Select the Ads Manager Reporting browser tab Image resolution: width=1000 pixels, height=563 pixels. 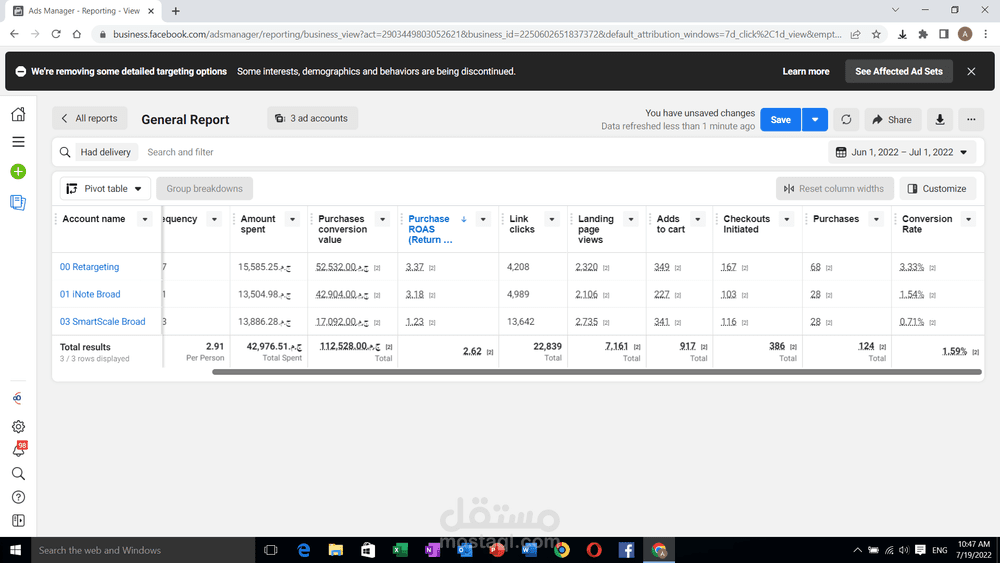(x=84, y=11)
